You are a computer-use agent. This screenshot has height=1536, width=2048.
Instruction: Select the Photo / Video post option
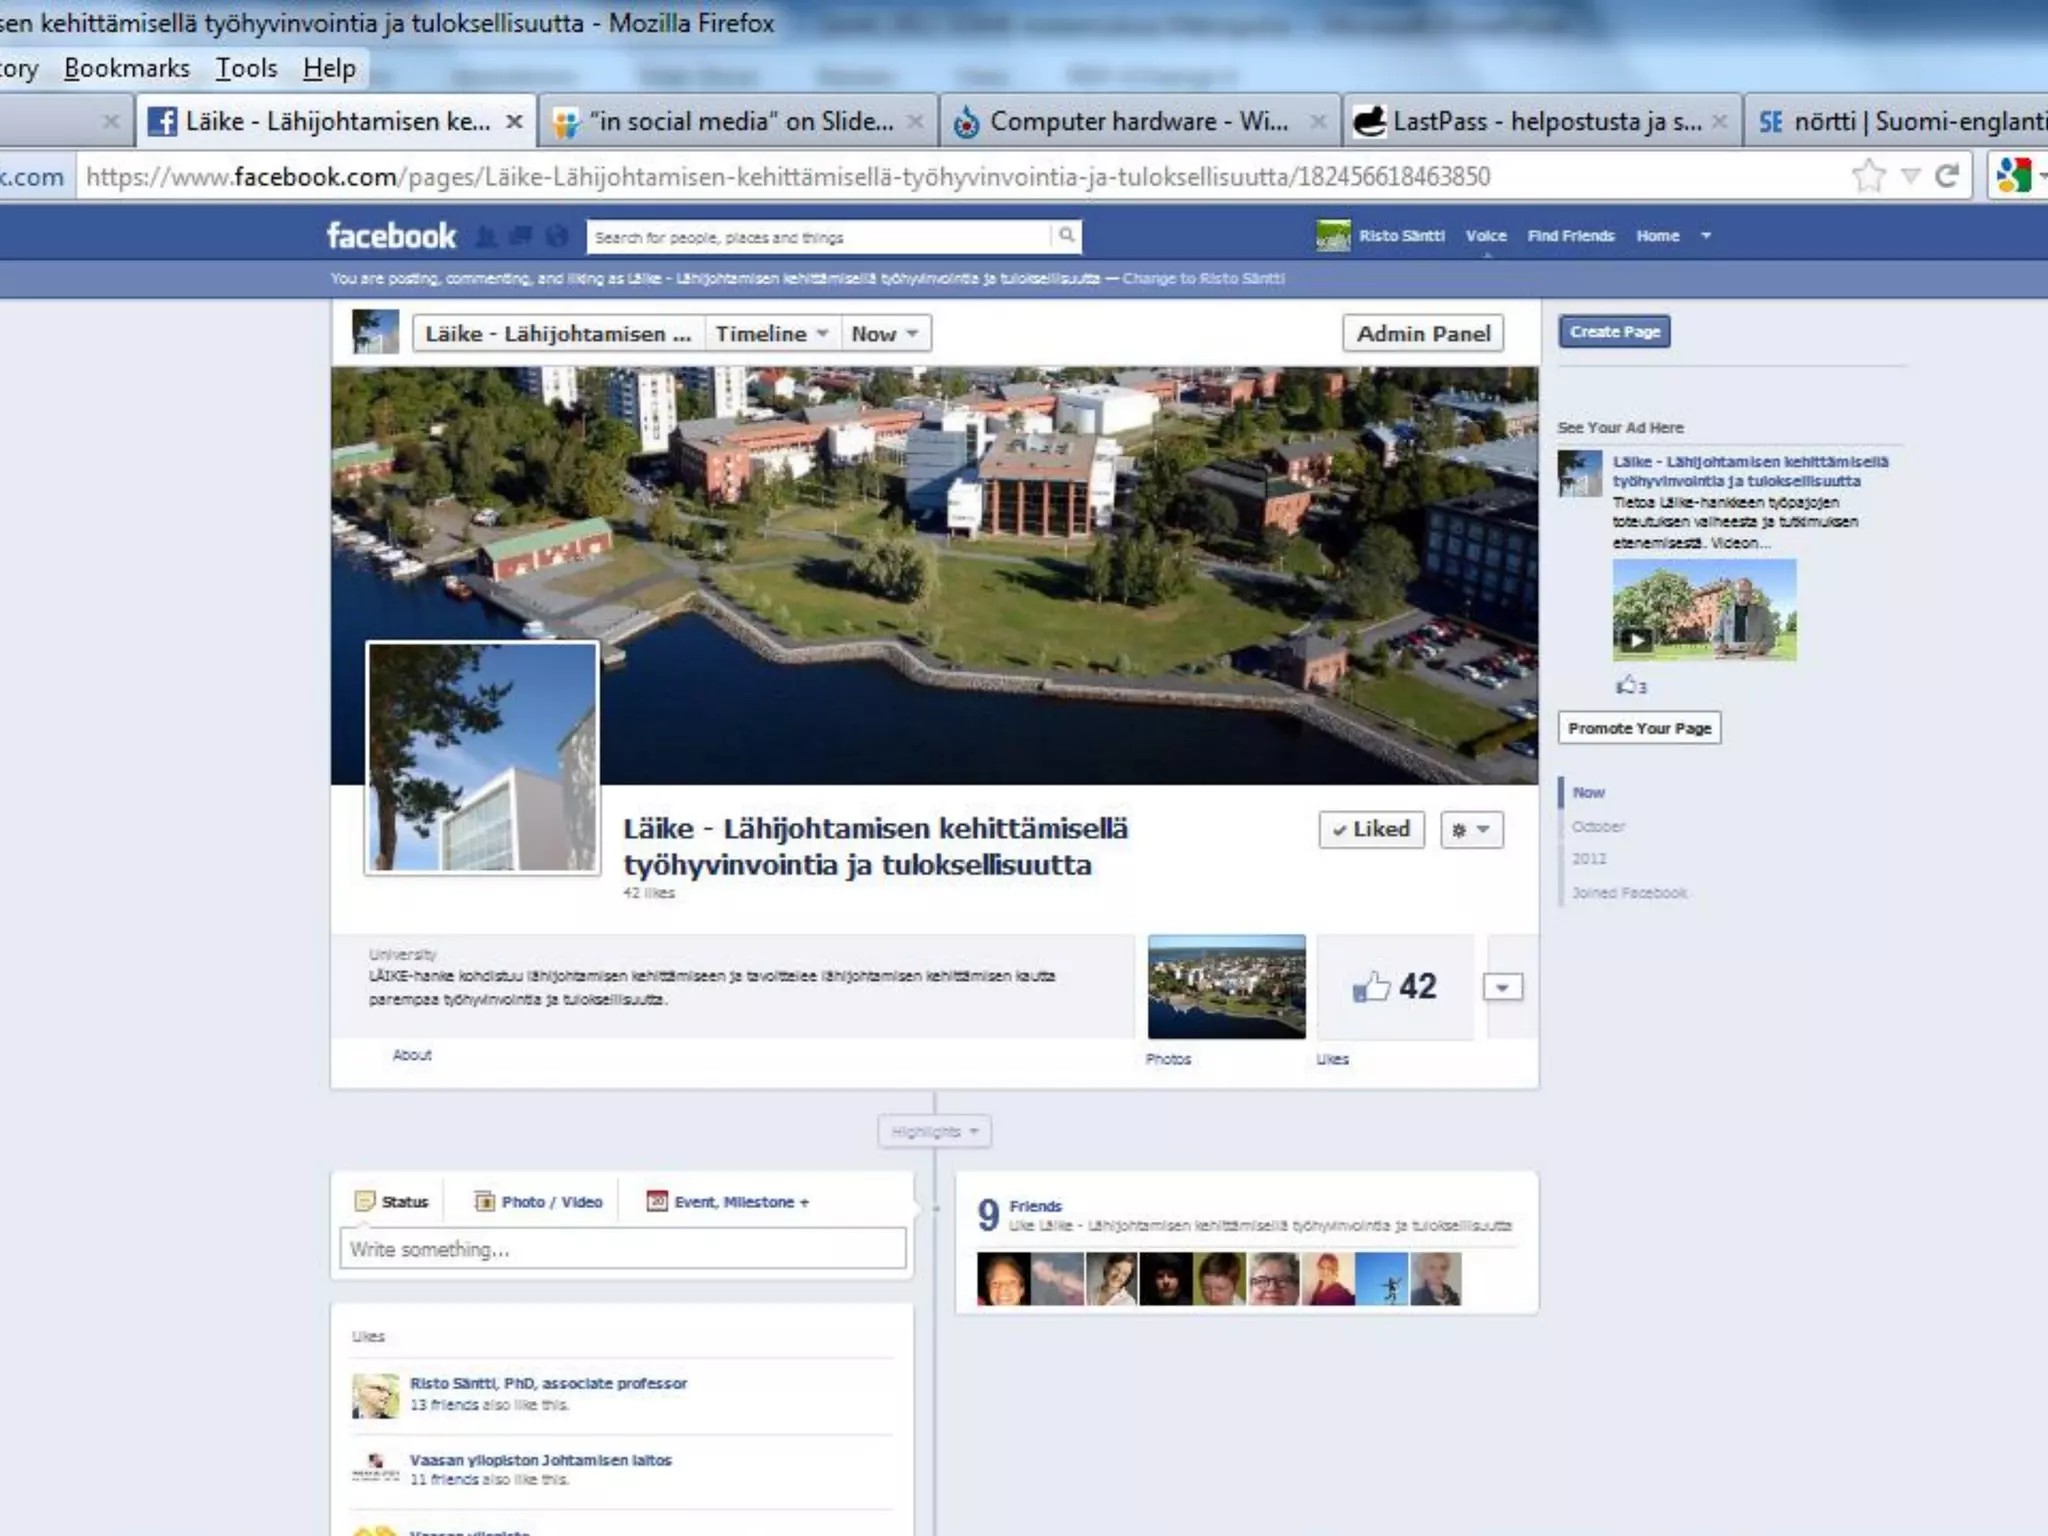(539, 1202)
